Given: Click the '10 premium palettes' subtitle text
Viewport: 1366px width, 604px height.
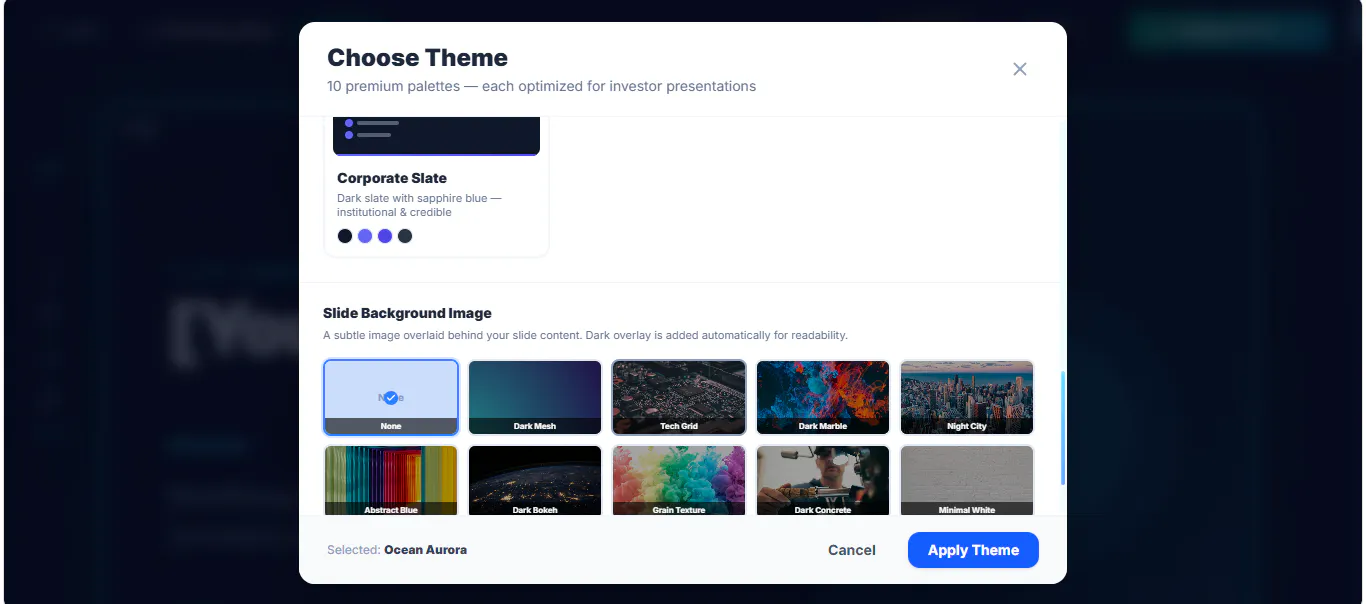Looking at the screenshot, I should coord(541,86).
